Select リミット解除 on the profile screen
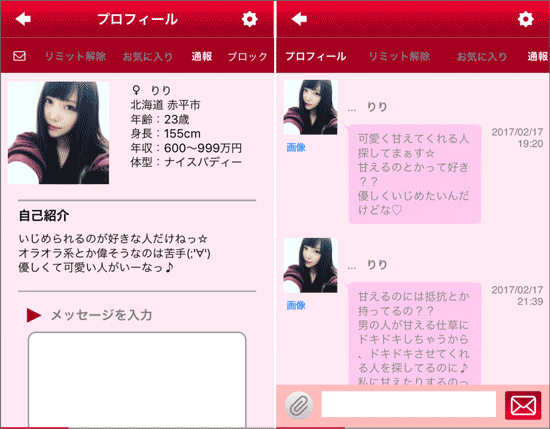The image size is (550, 429). coord(75,56)
